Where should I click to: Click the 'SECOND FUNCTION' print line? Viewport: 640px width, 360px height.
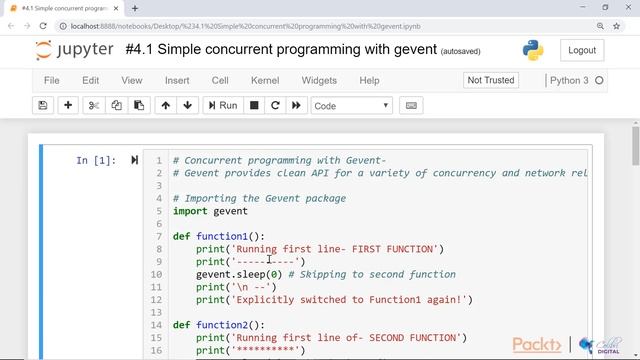[x=331, y=338]
